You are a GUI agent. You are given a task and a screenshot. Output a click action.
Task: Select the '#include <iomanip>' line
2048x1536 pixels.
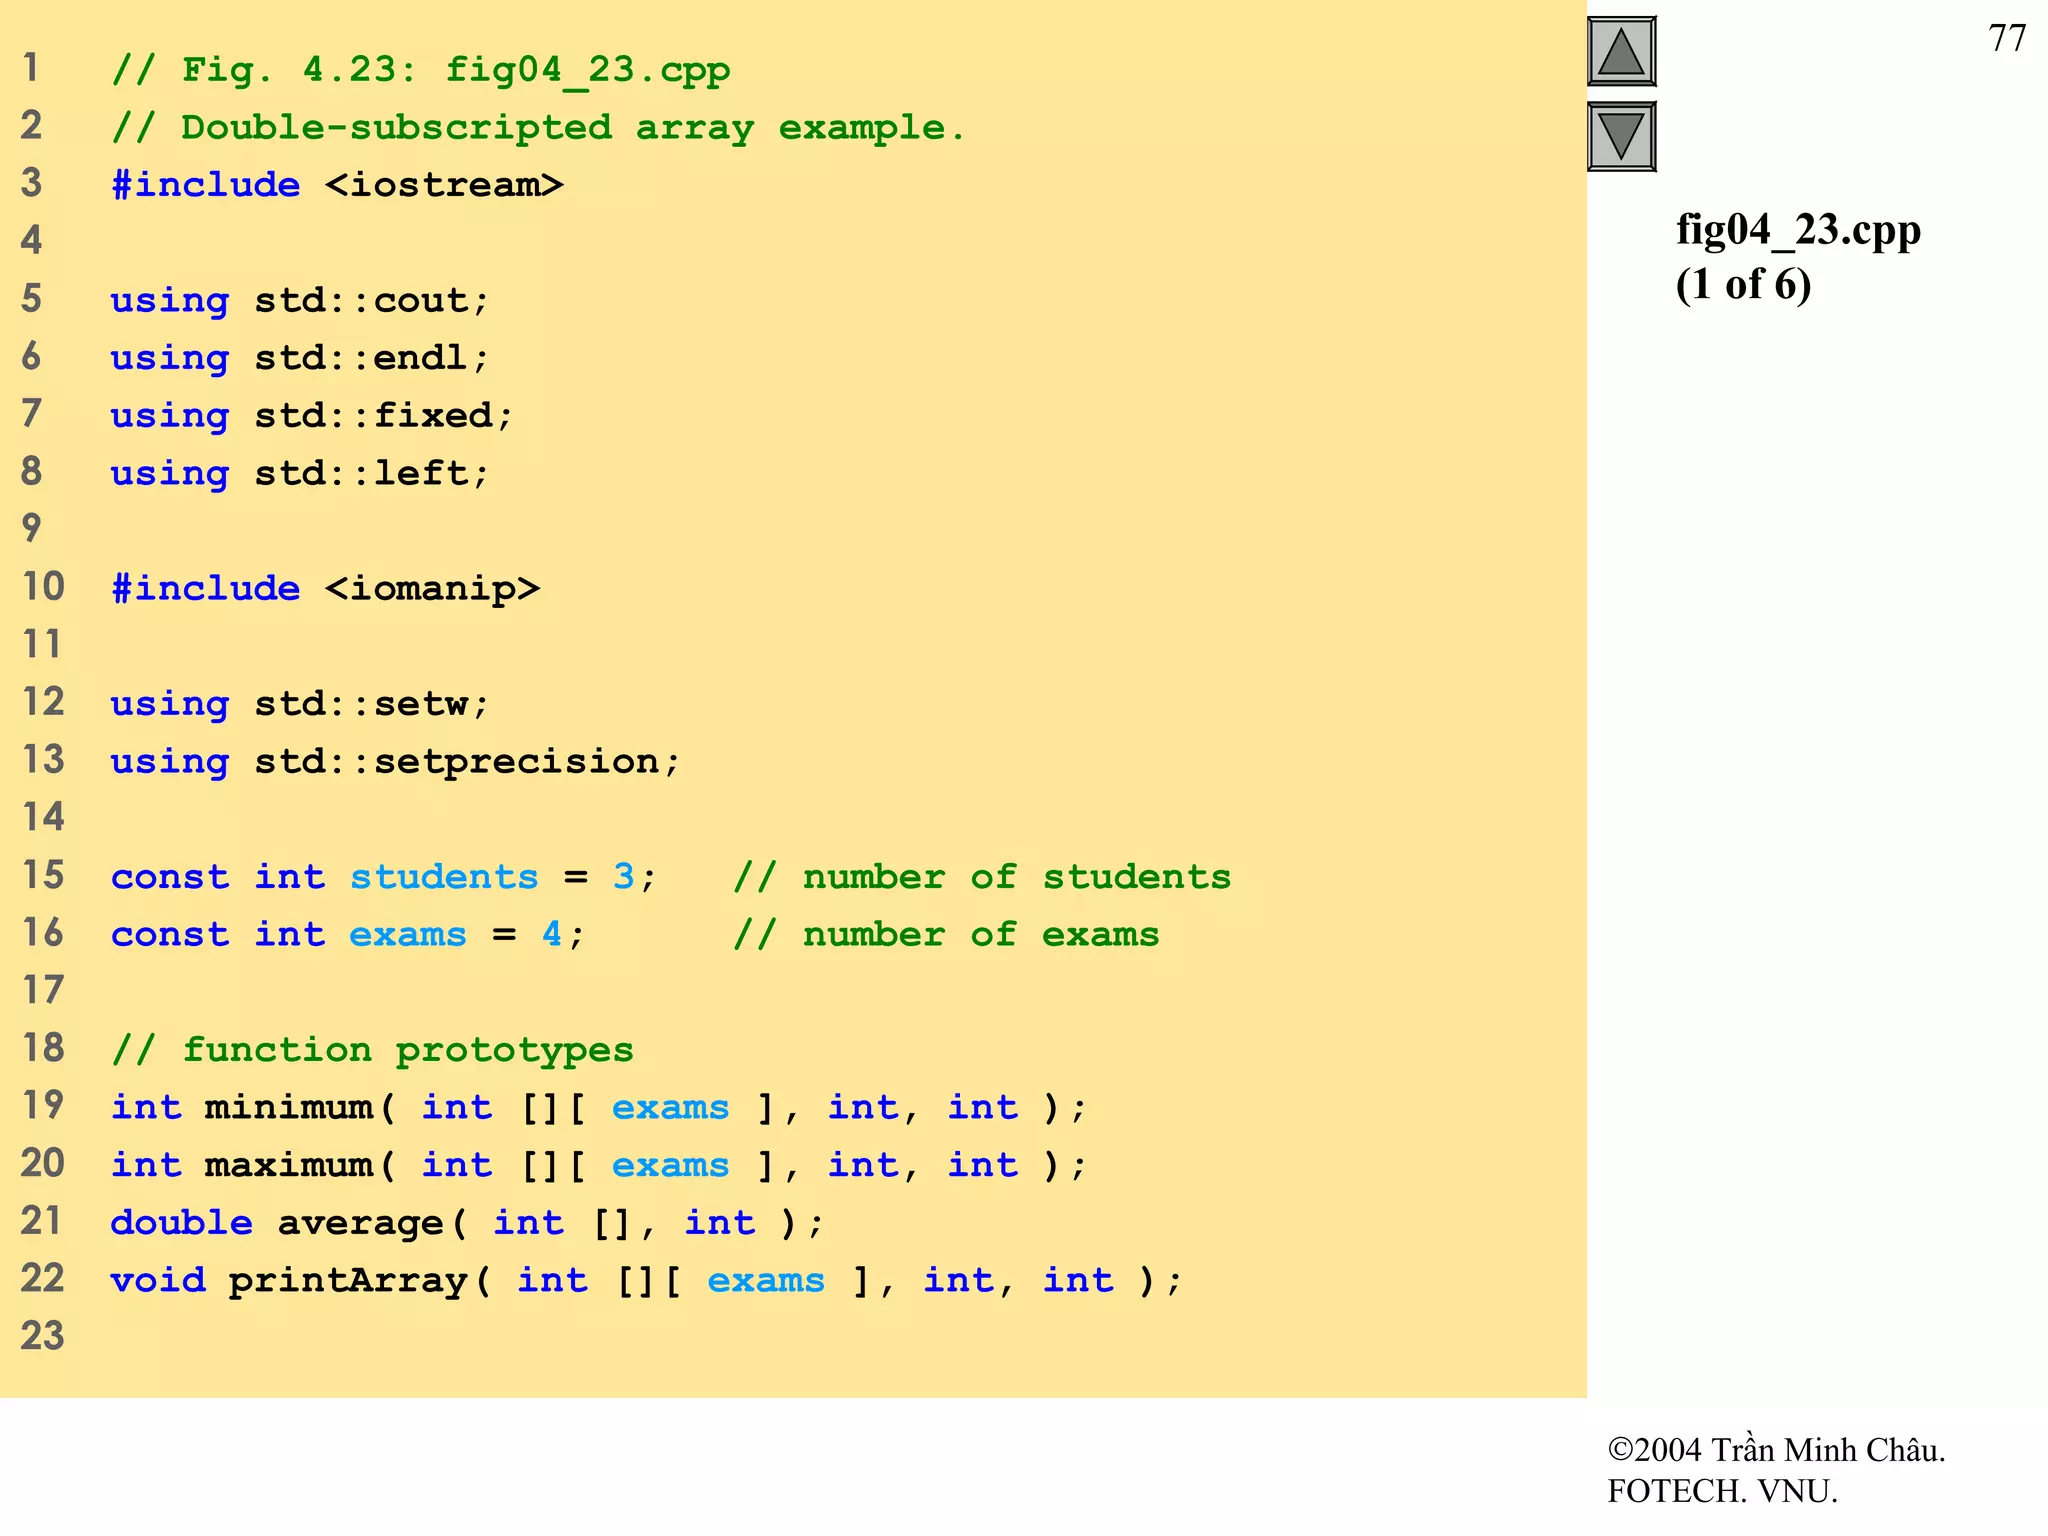click(x=326, y=588)
